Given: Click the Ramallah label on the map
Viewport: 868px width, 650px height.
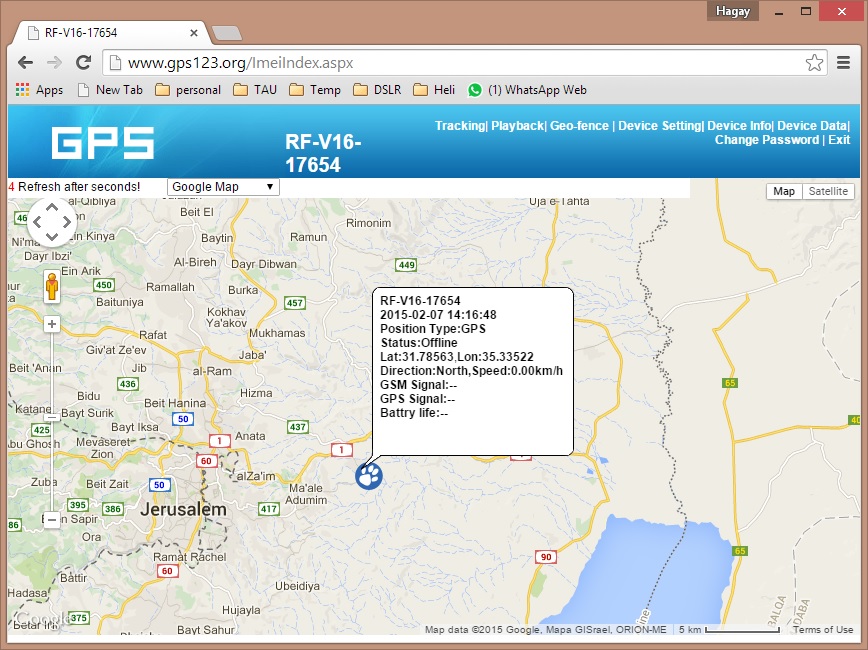Looking at the screenshot, I should click(170, 287).
